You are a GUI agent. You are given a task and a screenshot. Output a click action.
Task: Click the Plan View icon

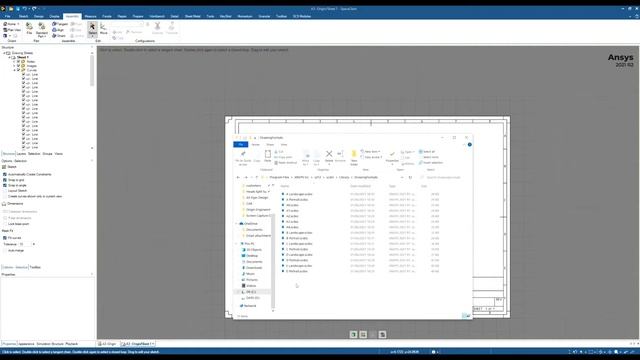12,30
